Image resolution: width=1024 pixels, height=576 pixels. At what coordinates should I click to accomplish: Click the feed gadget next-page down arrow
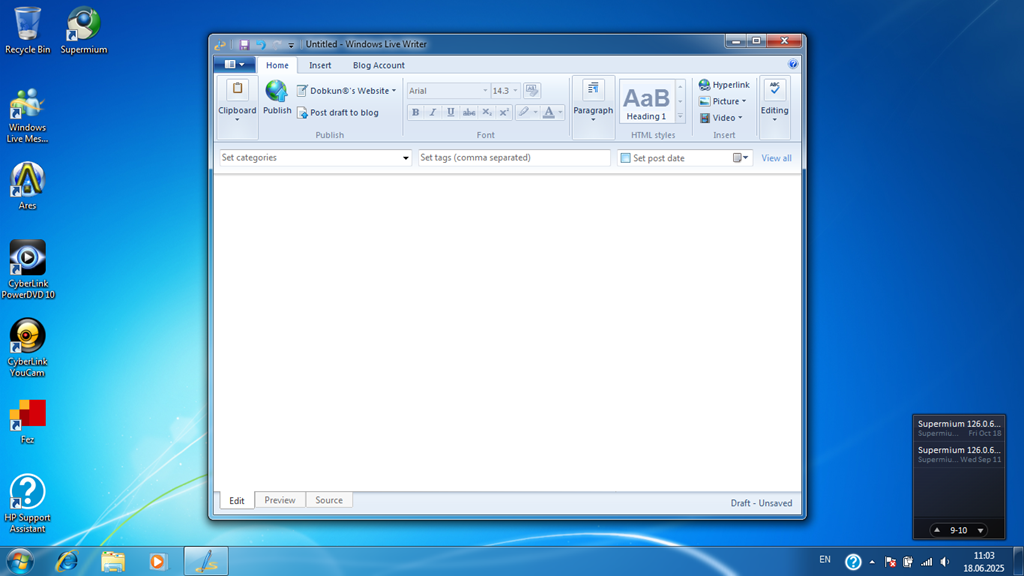pyautogui.click(x=980, y=530)
